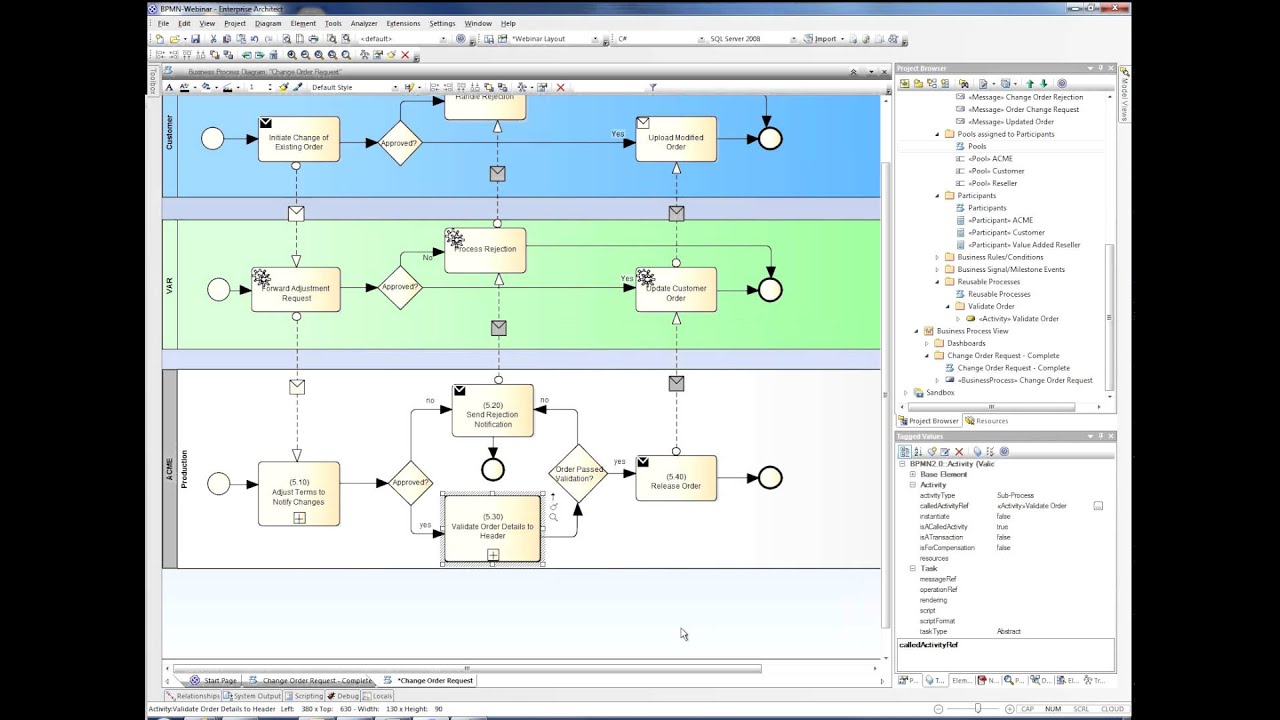Expand the Business Signal/Milestone Events folder
This screenshot has width=1280, height=720.
[937, 270]
